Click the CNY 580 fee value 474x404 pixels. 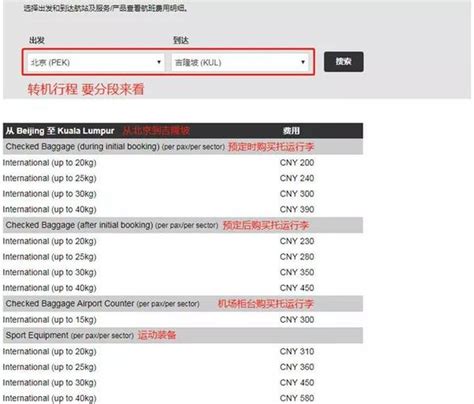(297, 398)
